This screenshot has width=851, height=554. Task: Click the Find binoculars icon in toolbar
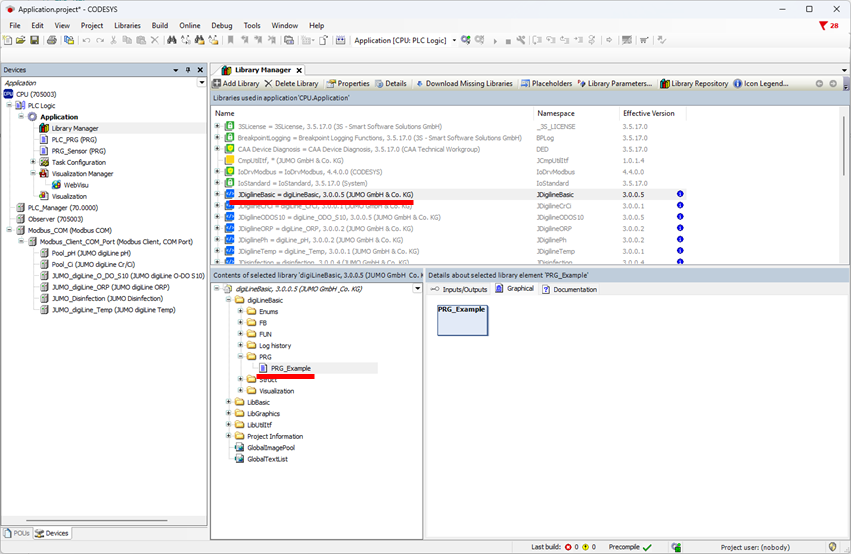(172, 40)
